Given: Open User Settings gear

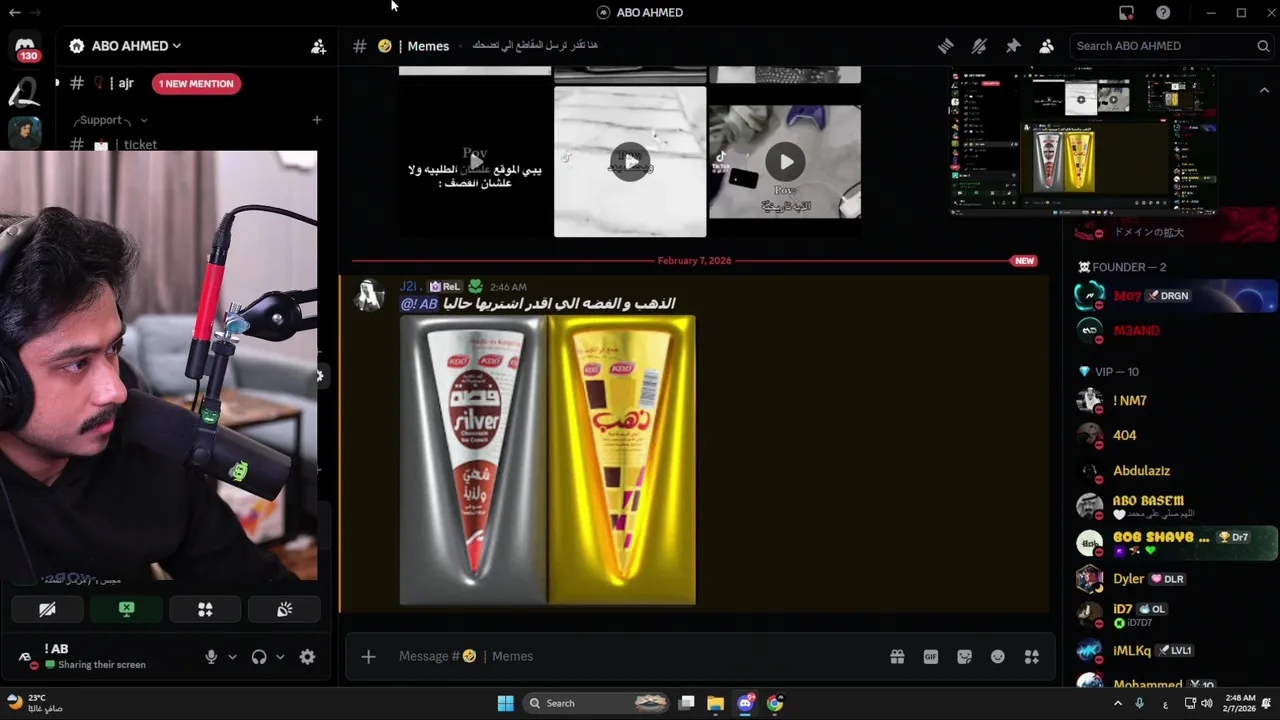Looking at the screenshot, I should 307,657.
